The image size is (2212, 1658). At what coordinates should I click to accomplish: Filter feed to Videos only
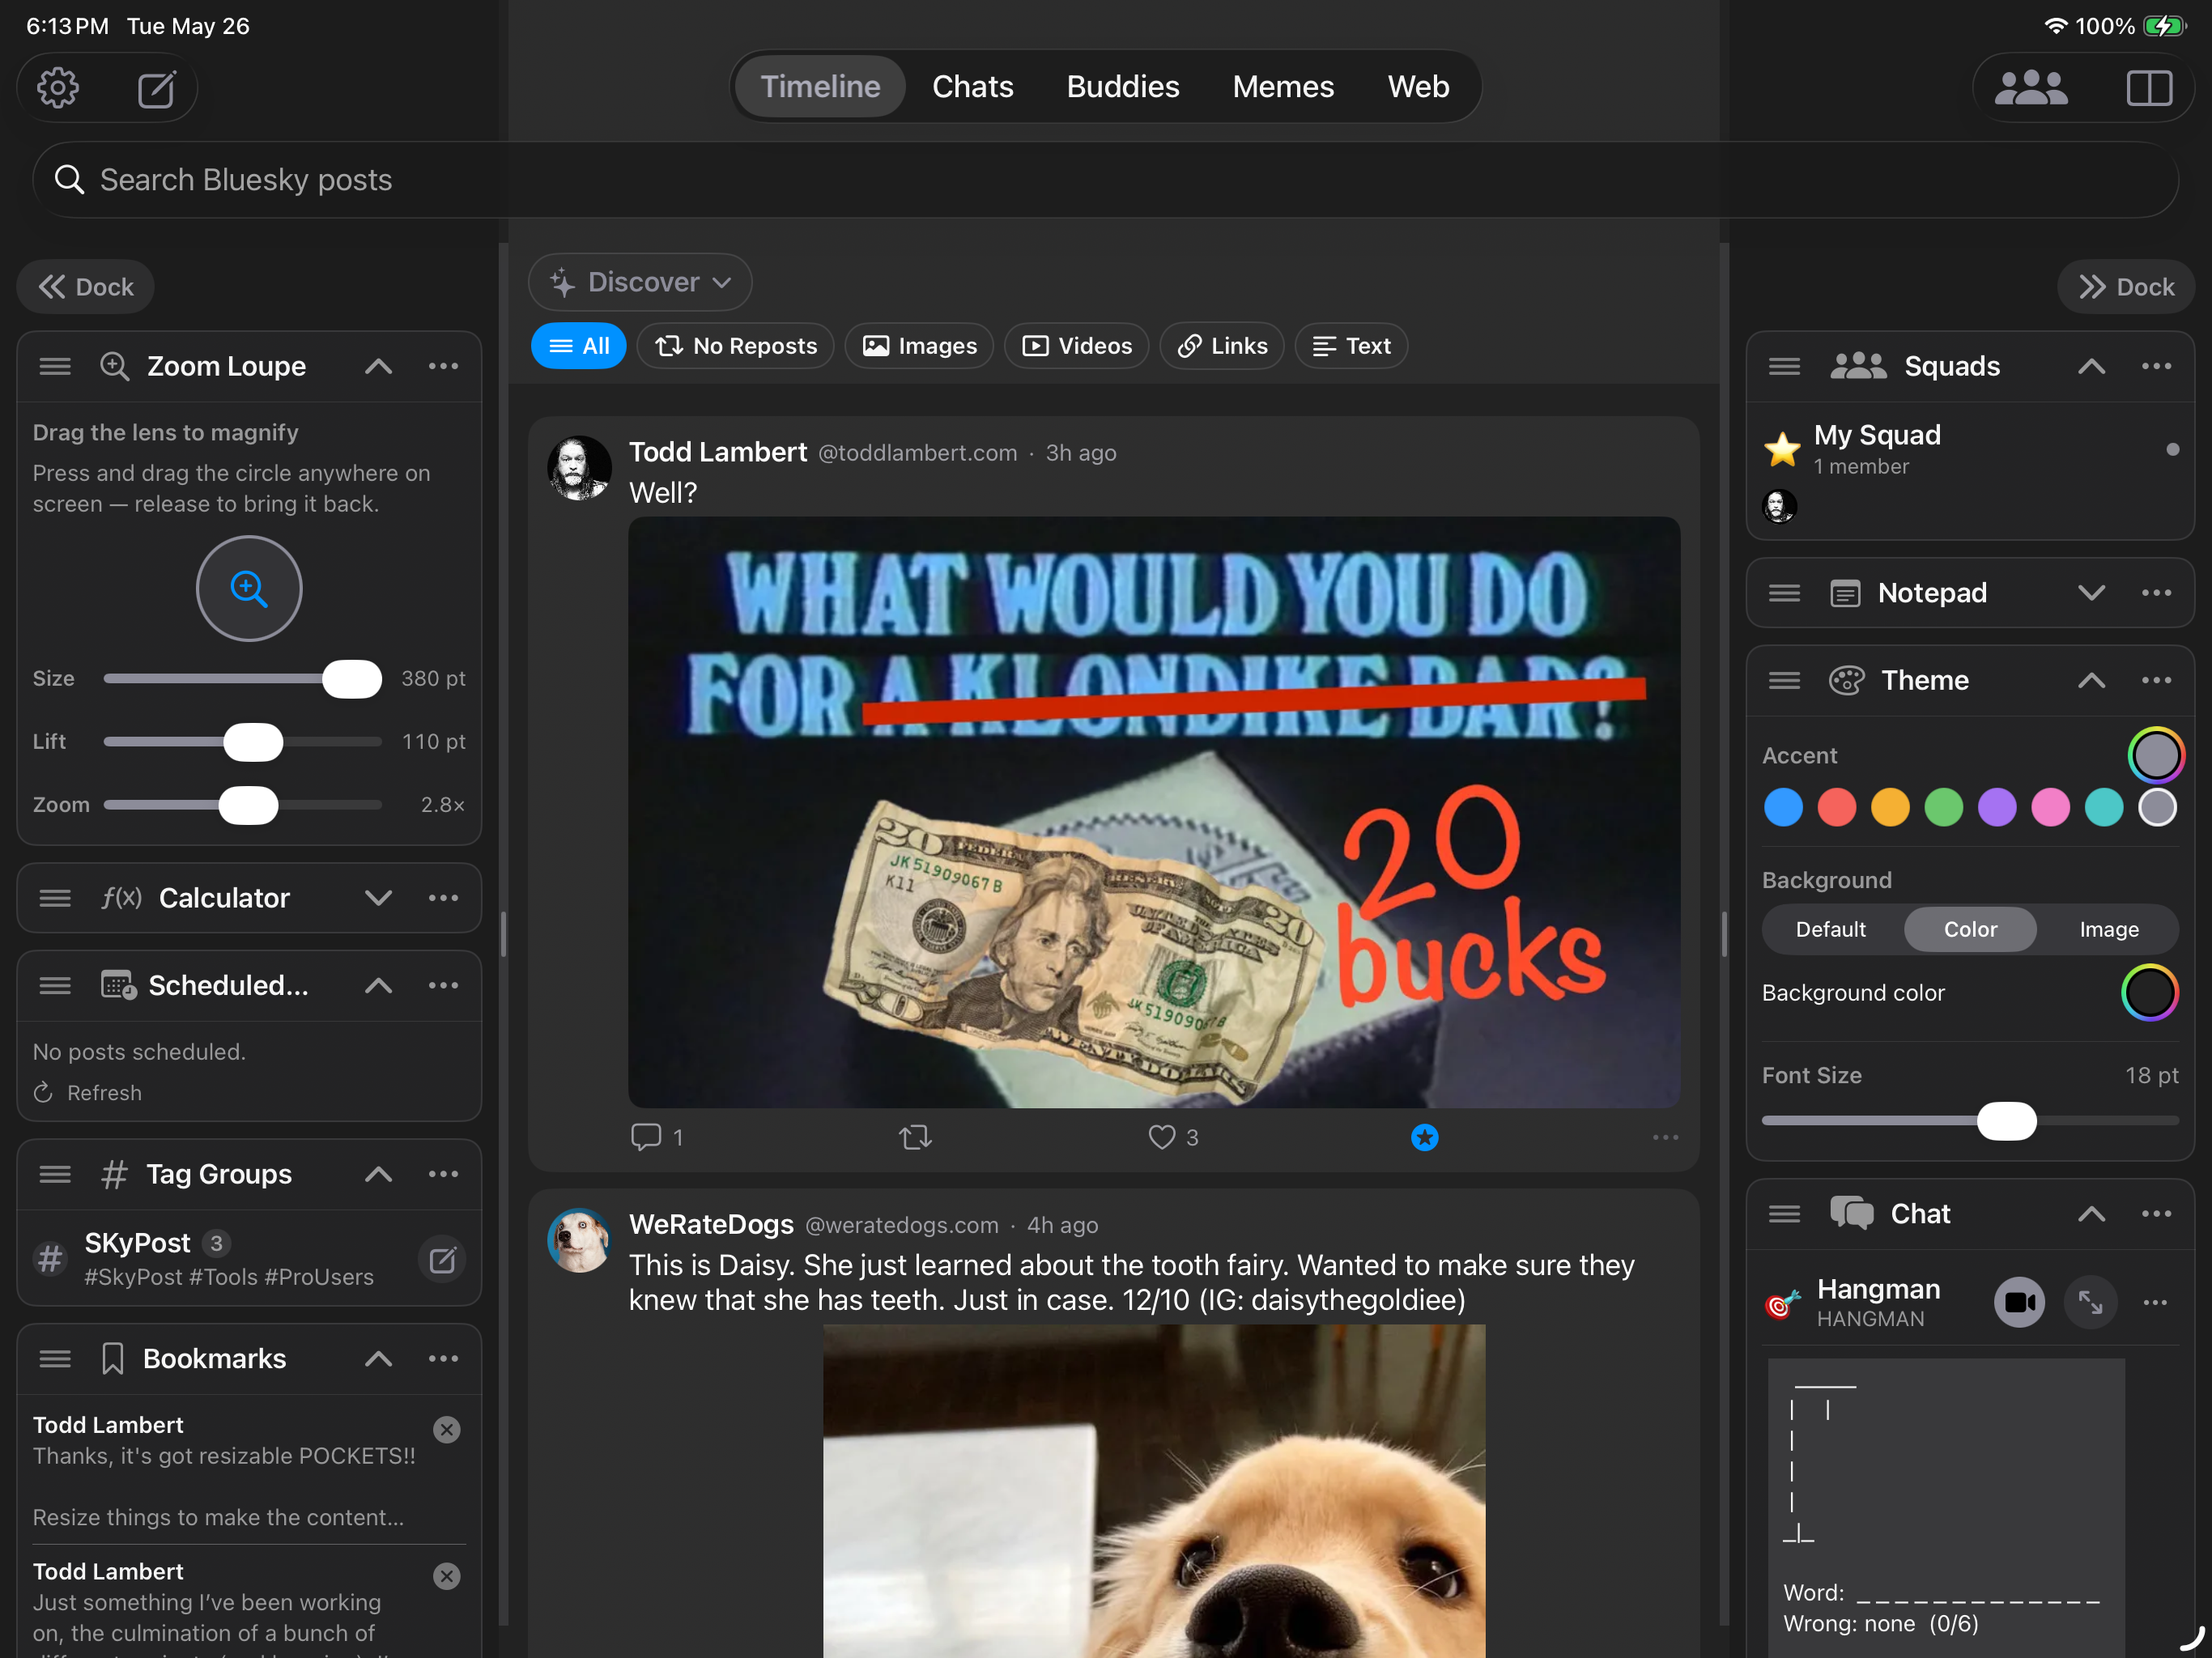[x=1076, y=346]
